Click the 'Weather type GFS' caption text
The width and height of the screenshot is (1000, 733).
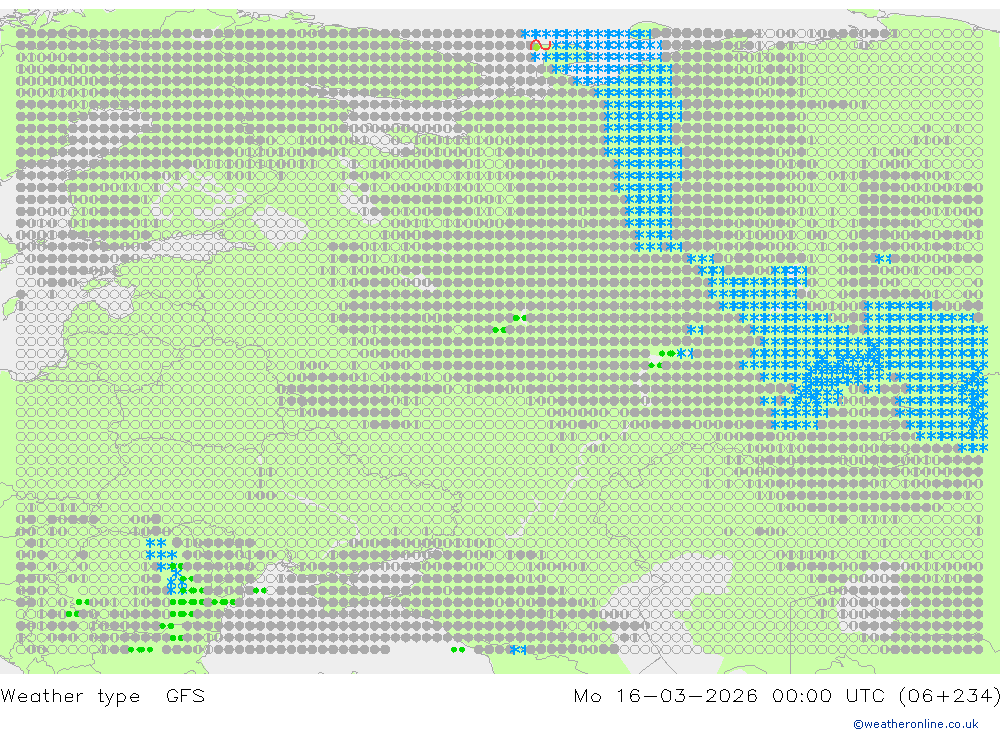pyautogui.click(x=103, y=696)
